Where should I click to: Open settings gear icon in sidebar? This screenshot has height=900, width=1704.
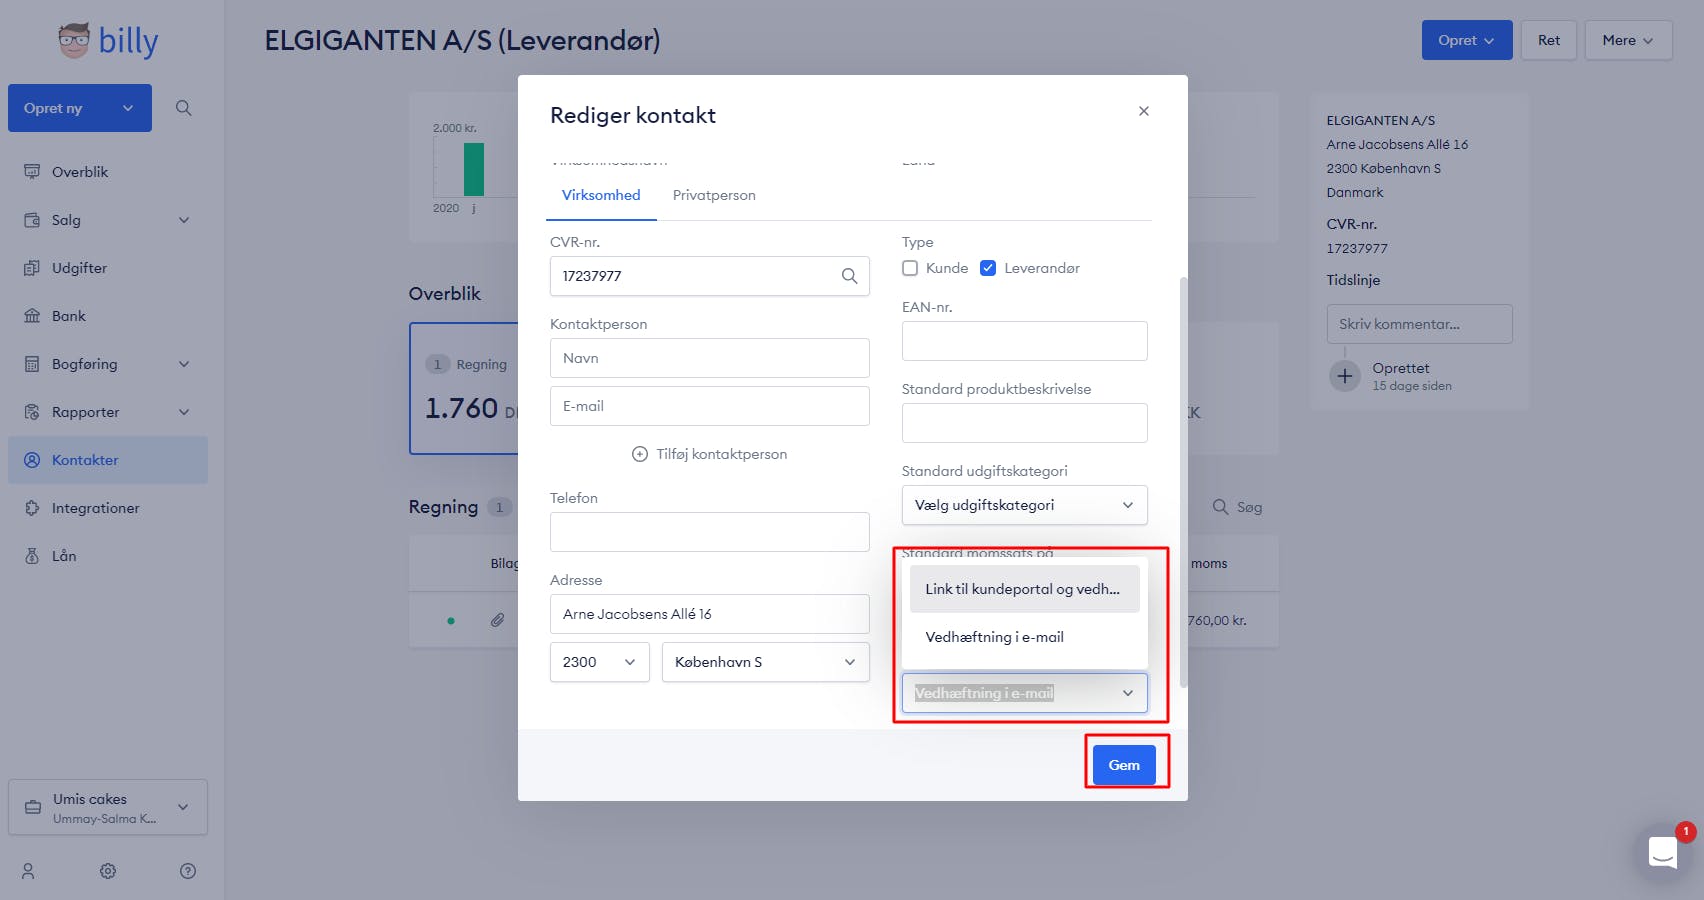pyautogui.click(x=108, y=871)
